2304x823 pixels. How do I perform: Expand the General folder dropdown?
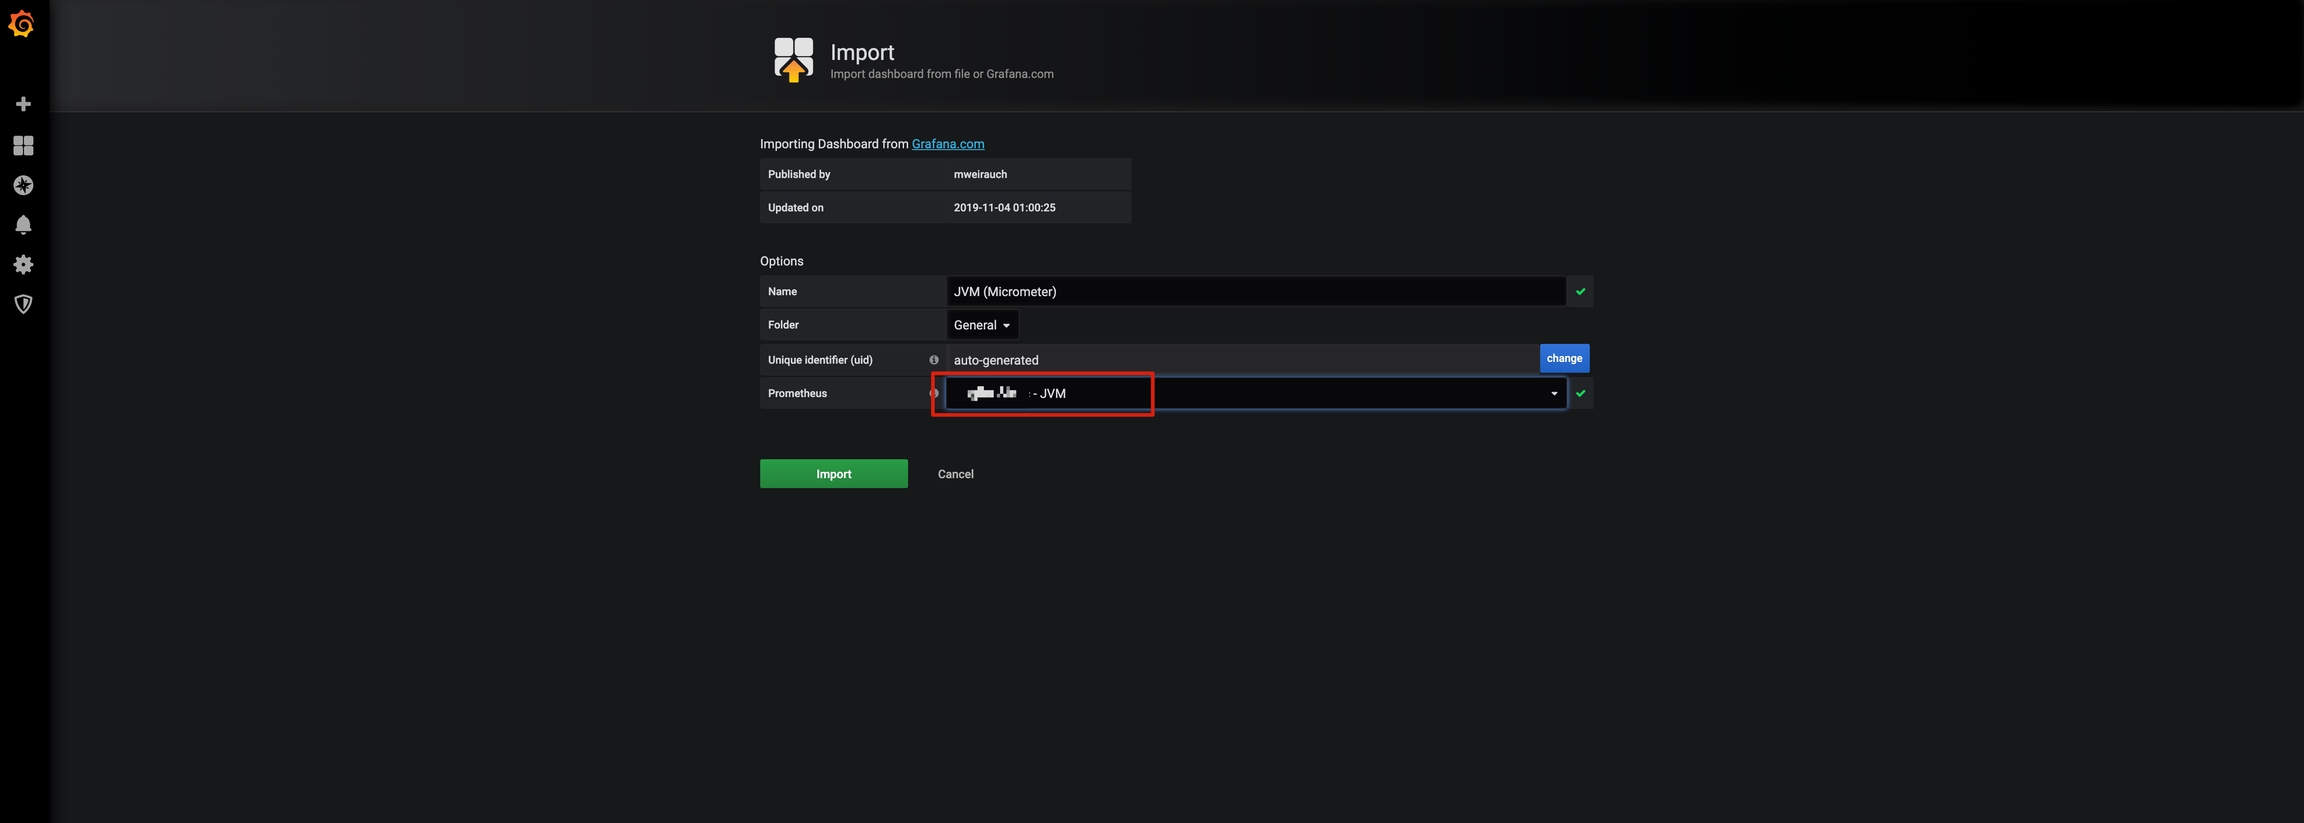tap(982, 325)
